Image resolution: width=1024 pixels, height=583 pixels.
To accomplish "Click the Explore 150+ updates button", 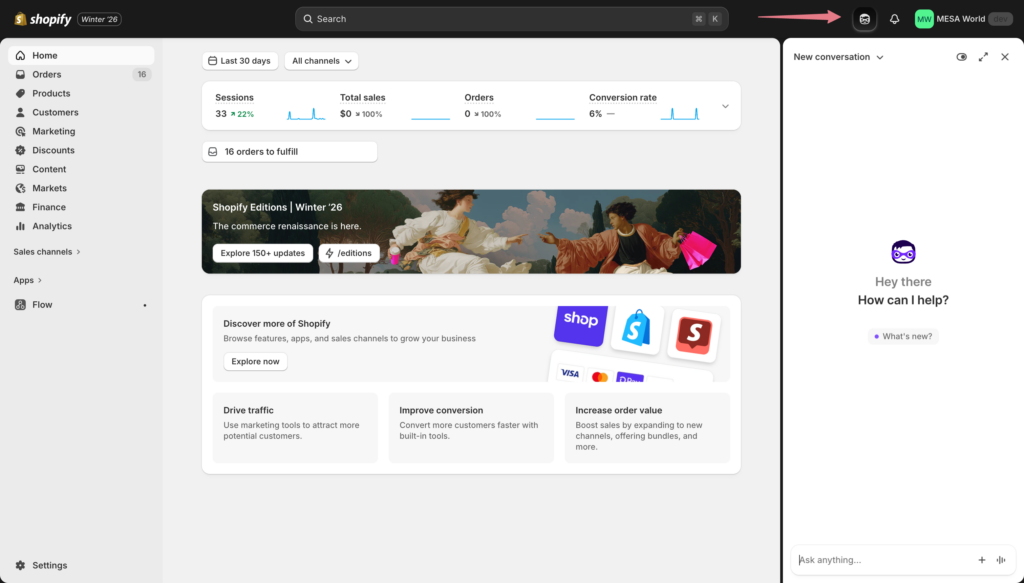I will [262, 253].
